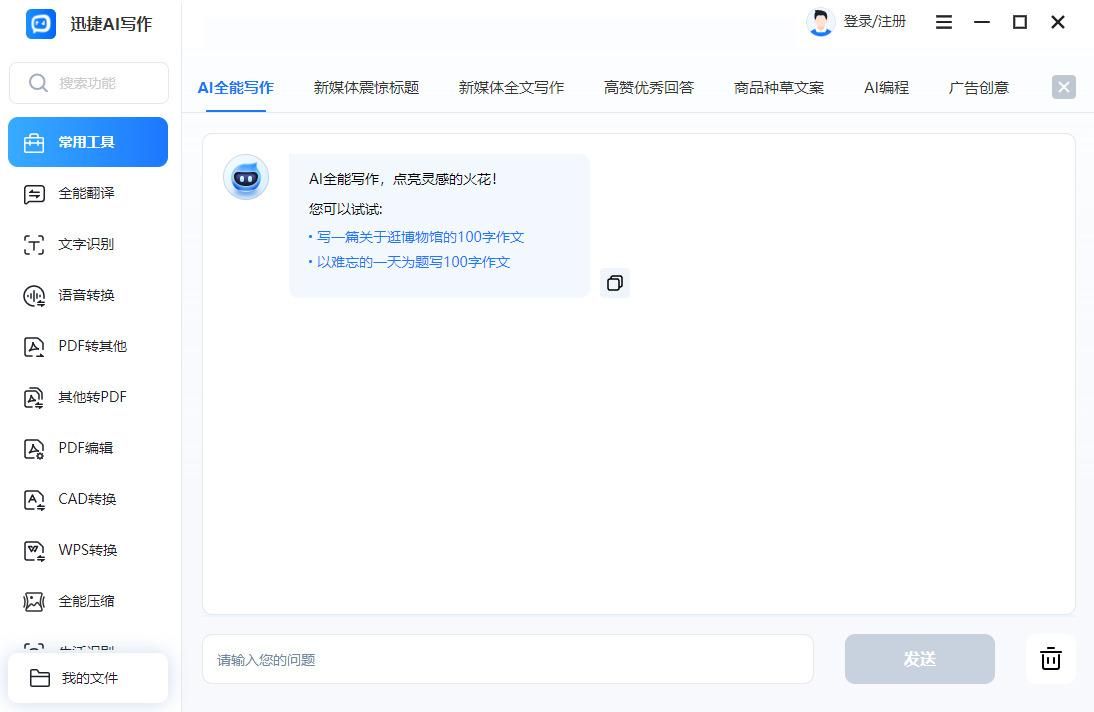Image resolution: width=1094 pixels, height=712 pixels.
Task: Switch to the 商品种草文案 tab
Action: 779,88
